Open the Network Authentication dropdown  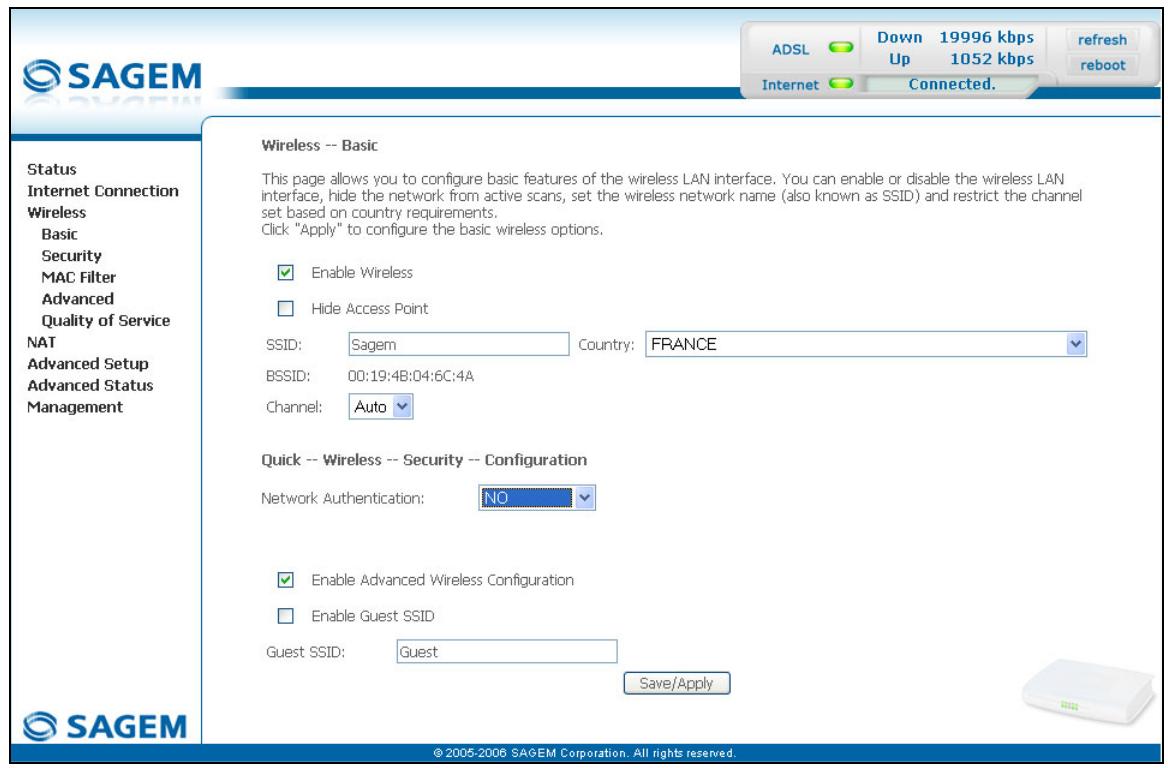pyautogui.click(x=536, y=498)
